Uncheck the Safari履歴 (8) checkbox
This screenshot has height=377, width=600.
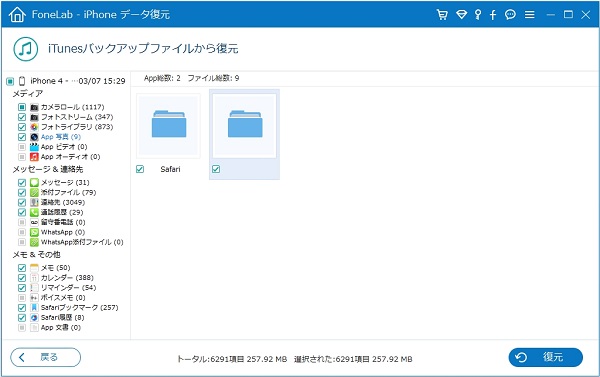point(22,318)
